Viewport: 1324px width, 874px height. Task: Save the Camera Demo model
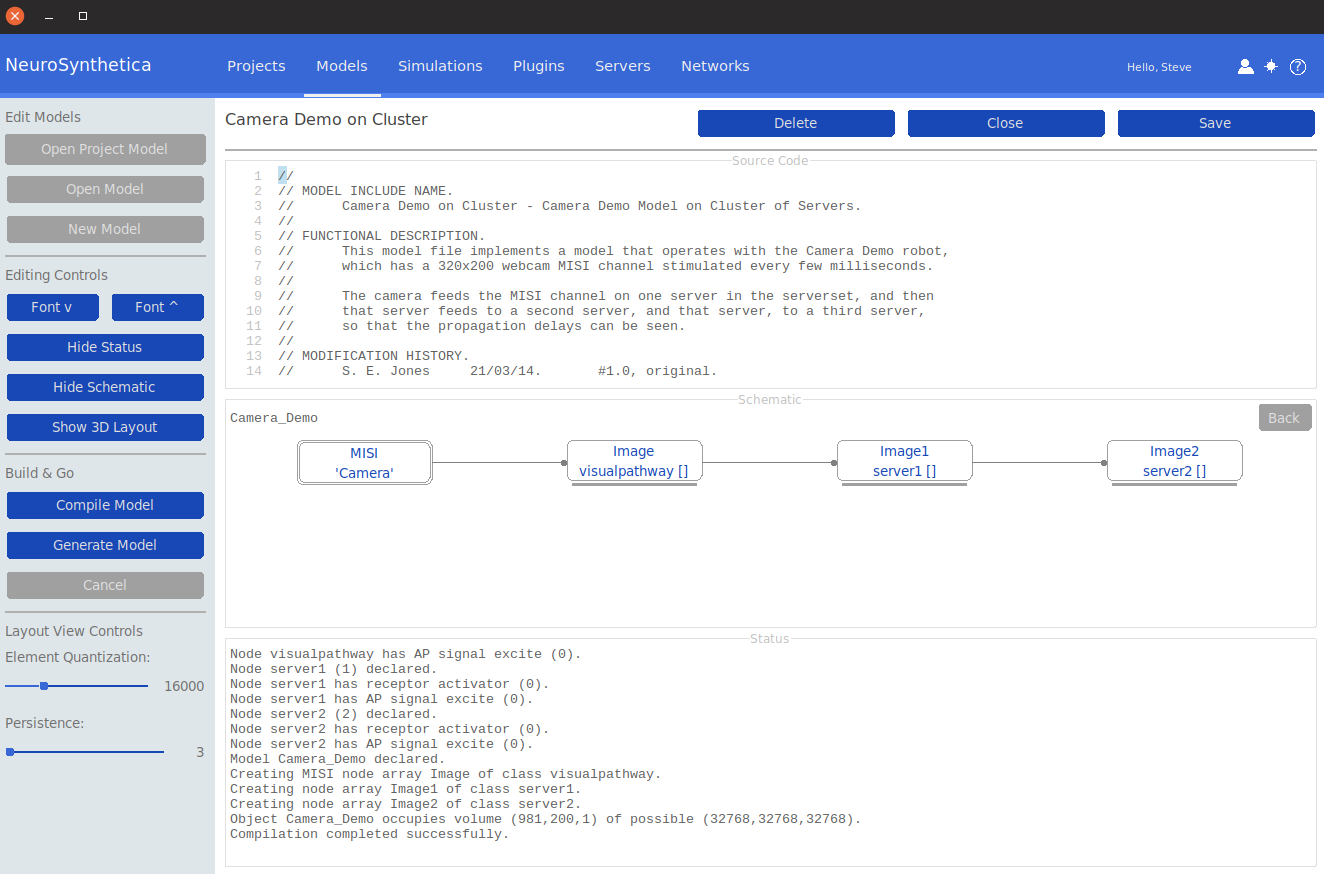coord(1215,123)
